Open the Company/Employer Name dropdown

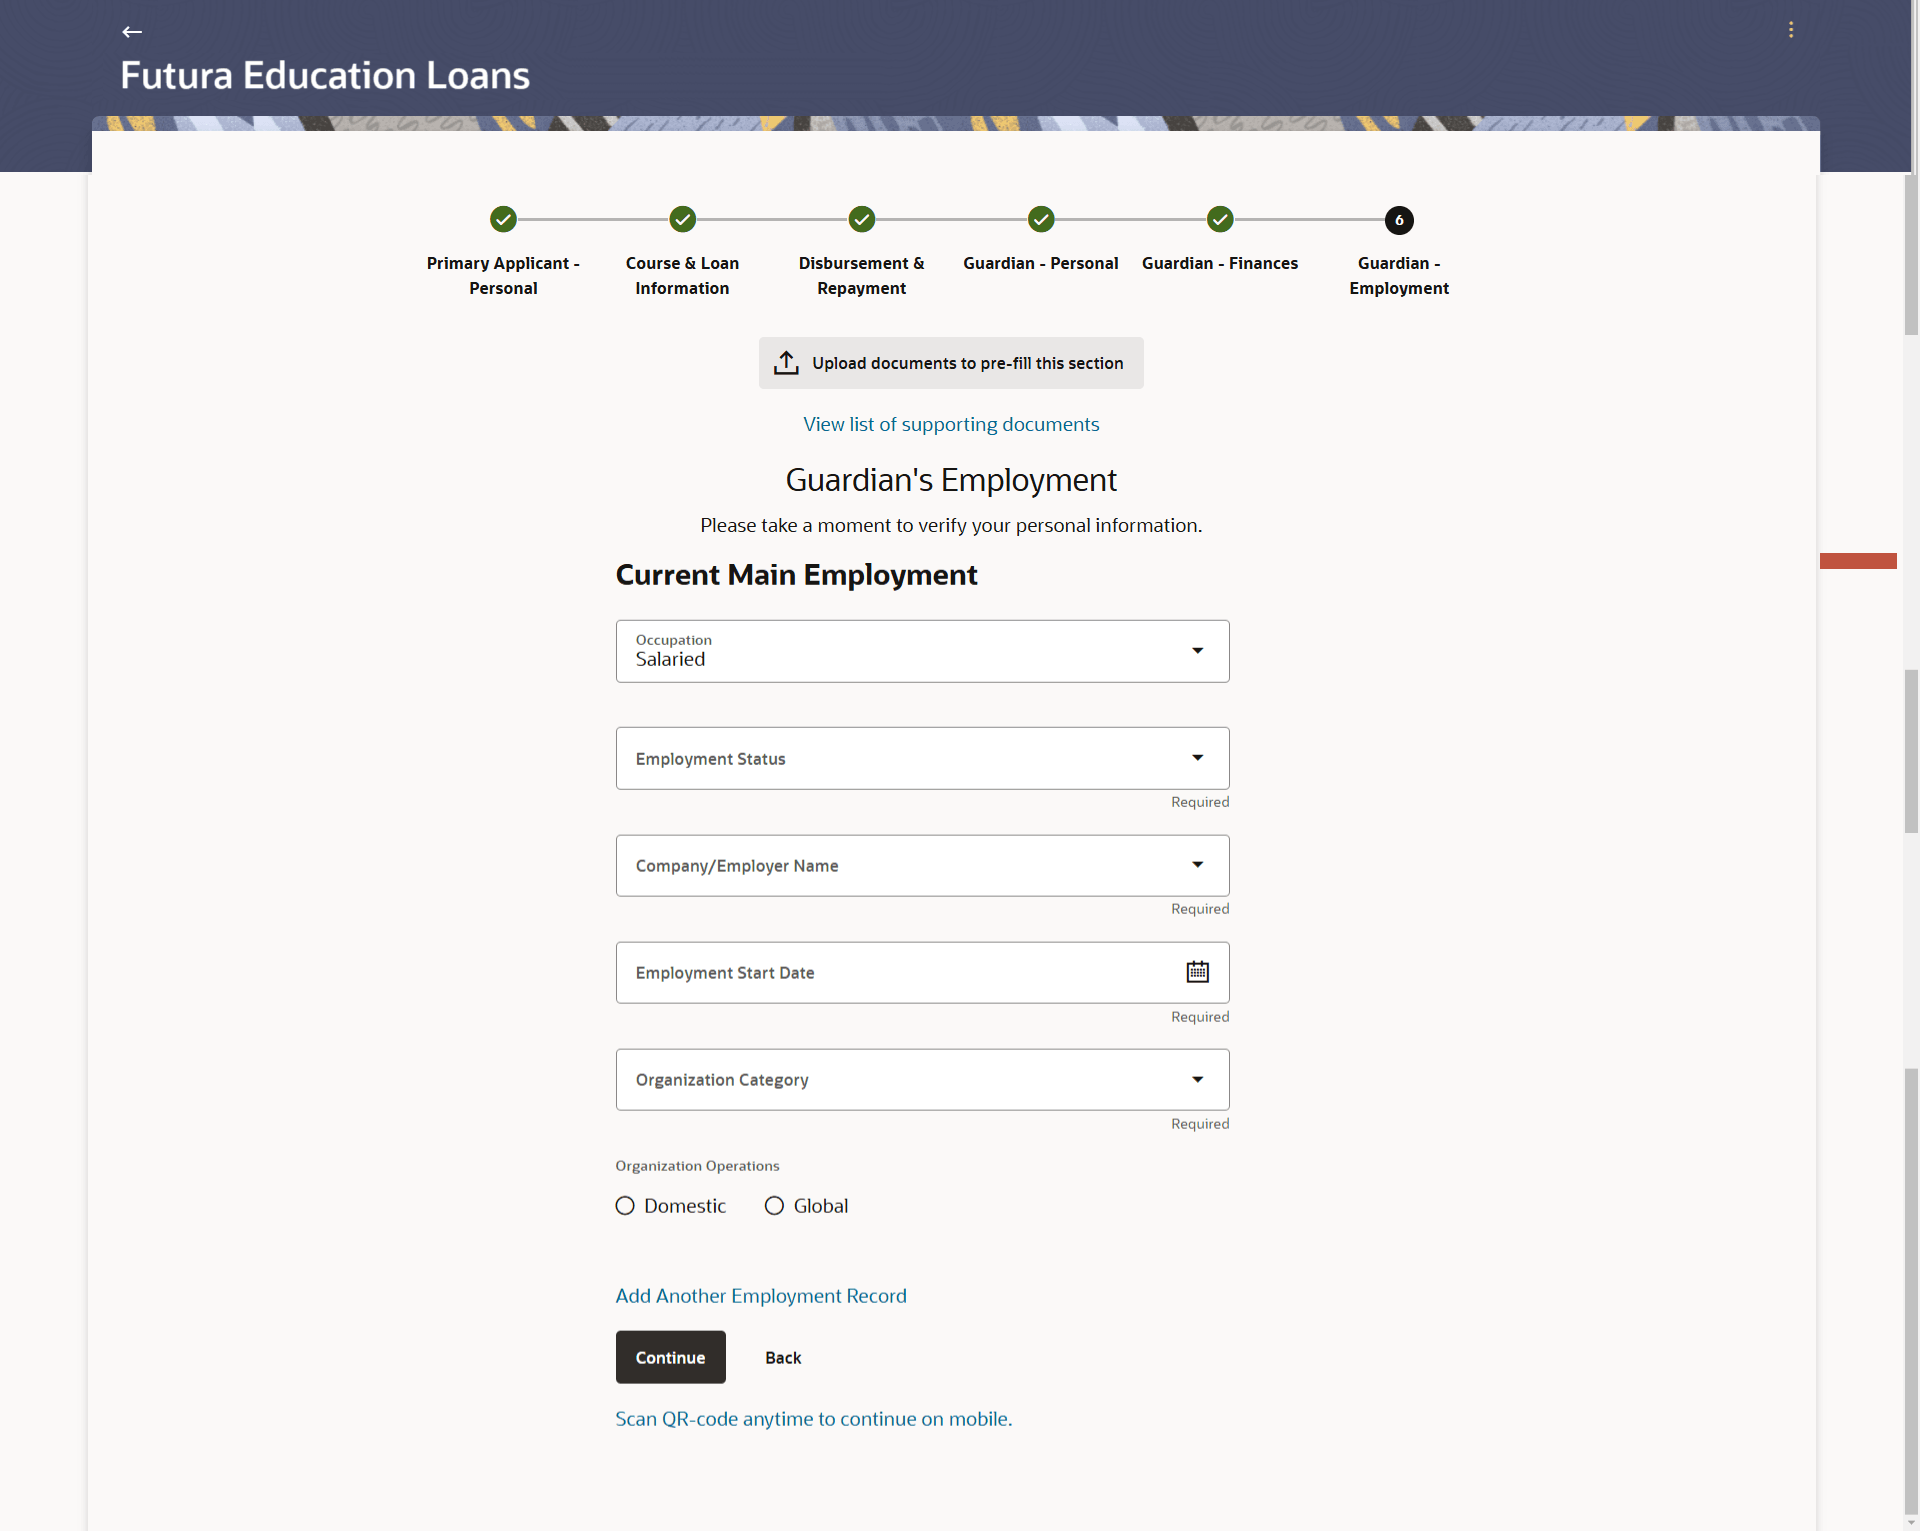pyautogui.click(x=1197, y=865)
